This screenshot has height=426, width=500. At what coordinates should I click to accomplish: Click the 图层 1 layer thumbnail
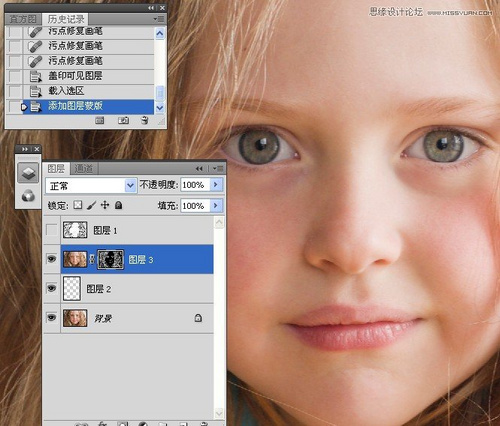(75, 230)
